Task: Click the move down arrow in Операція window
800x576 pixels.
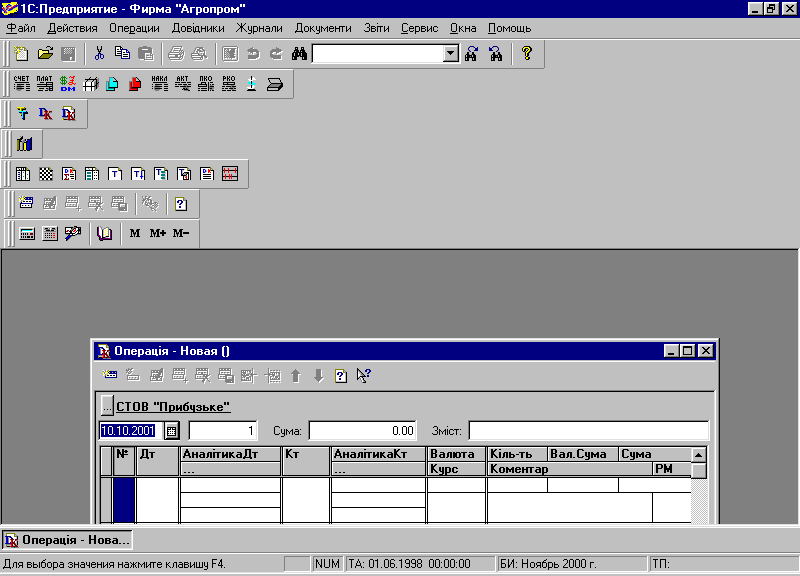Action: point(318,376)
